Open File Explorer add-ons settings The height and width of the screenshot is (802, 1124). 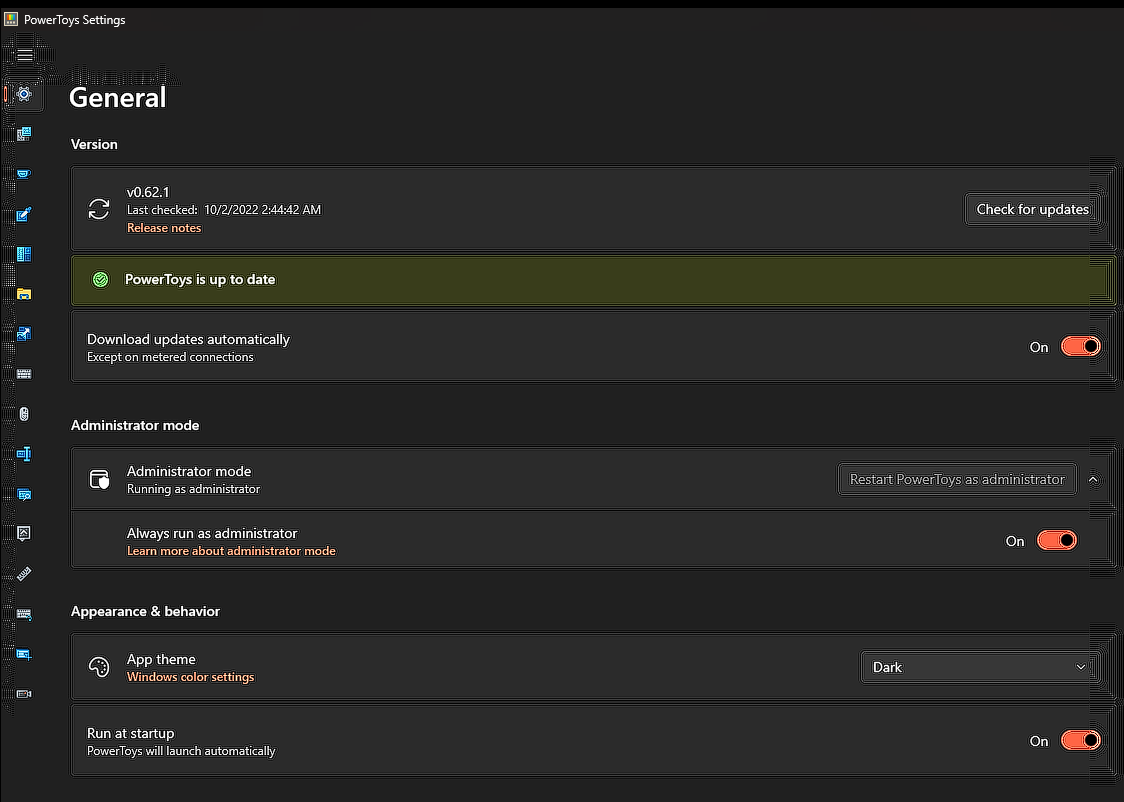pos(23,293)
